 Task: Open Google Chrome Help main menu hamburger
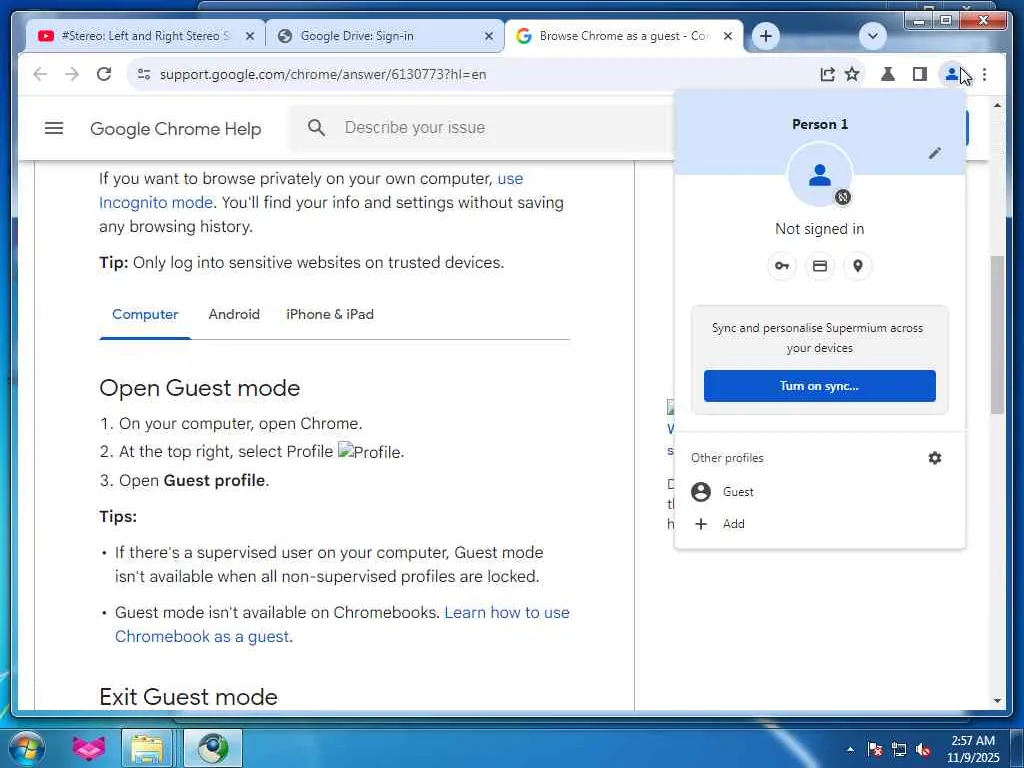[54, 128]
